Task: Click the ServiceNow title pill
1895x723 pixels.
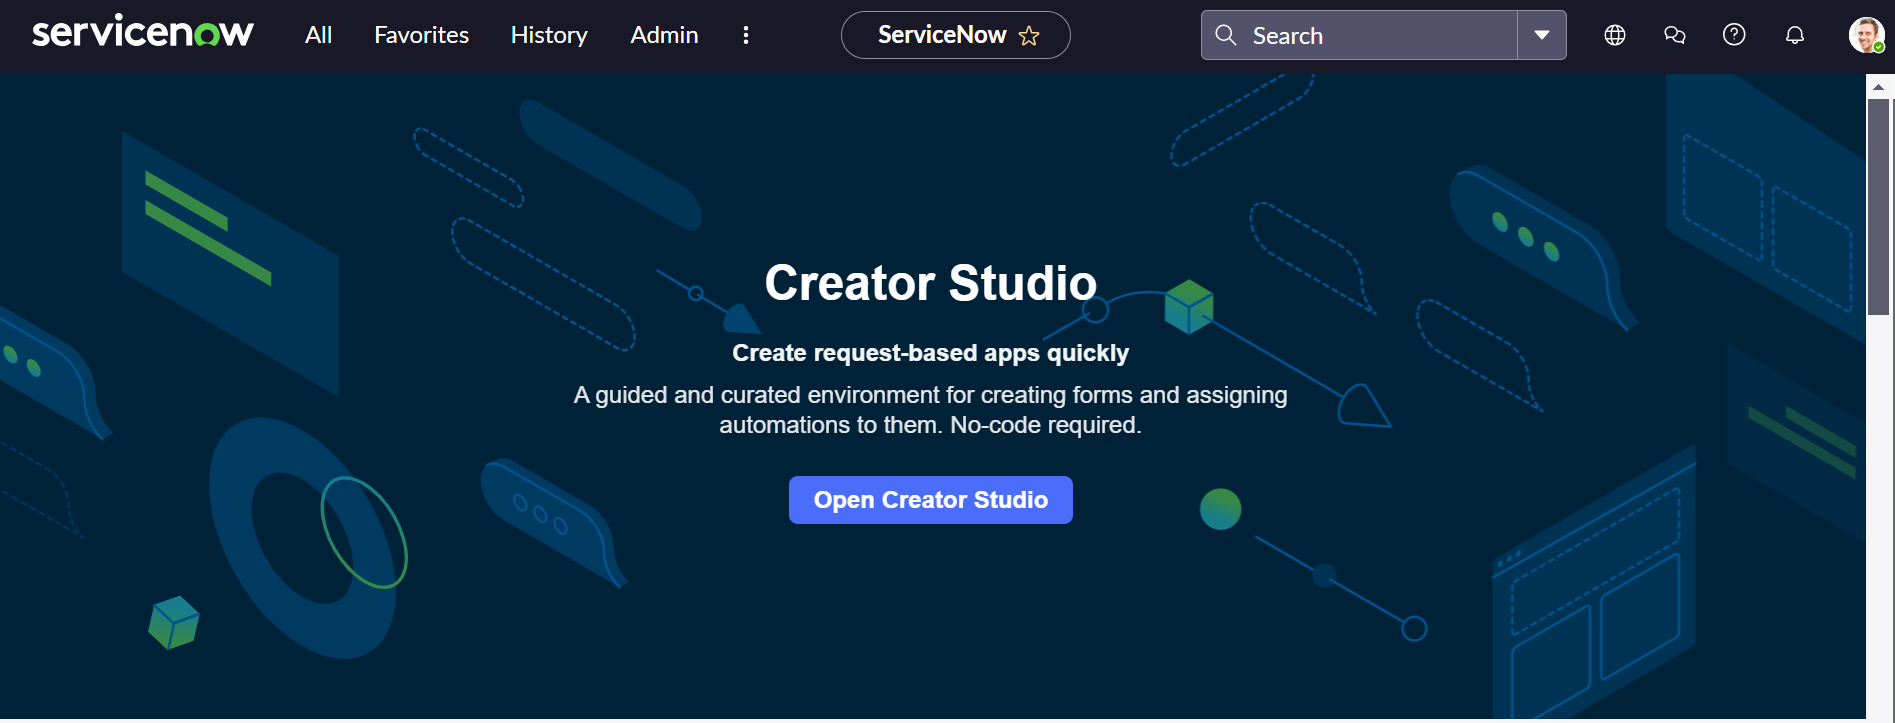Action: (x=955, y=35)
